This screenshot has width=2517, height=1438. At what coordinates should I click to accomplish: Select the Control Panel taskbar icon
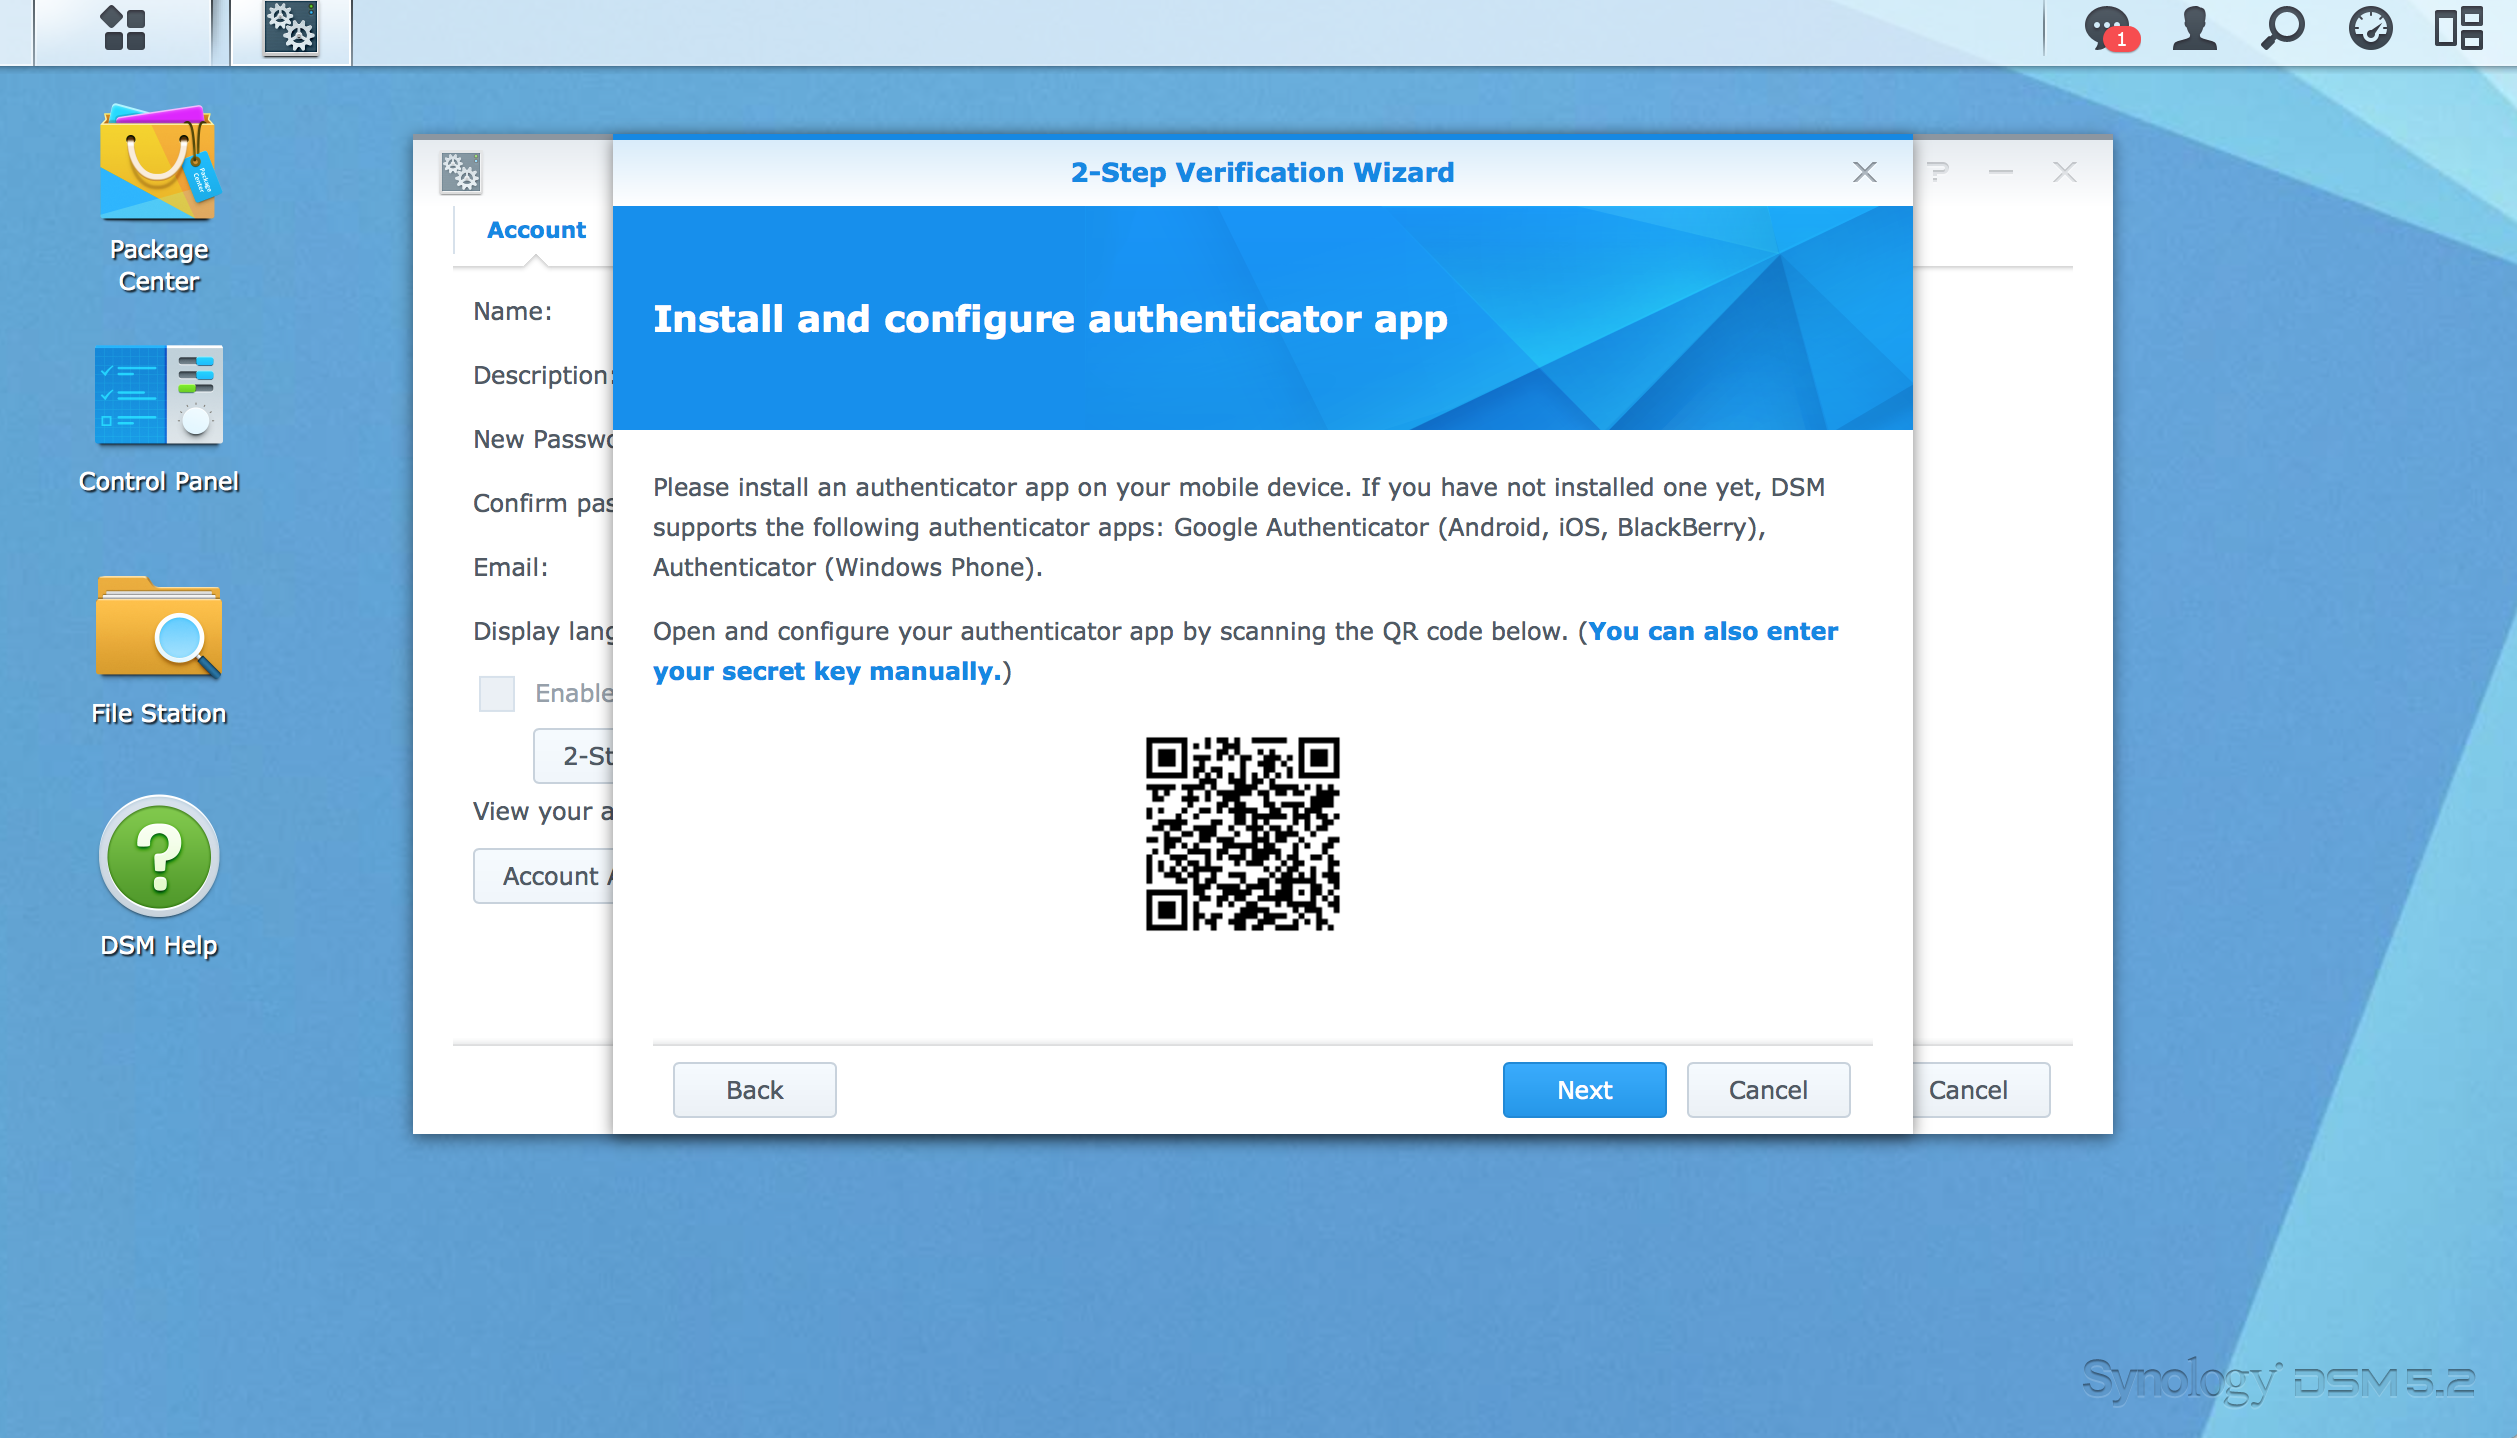coord(291,29)
